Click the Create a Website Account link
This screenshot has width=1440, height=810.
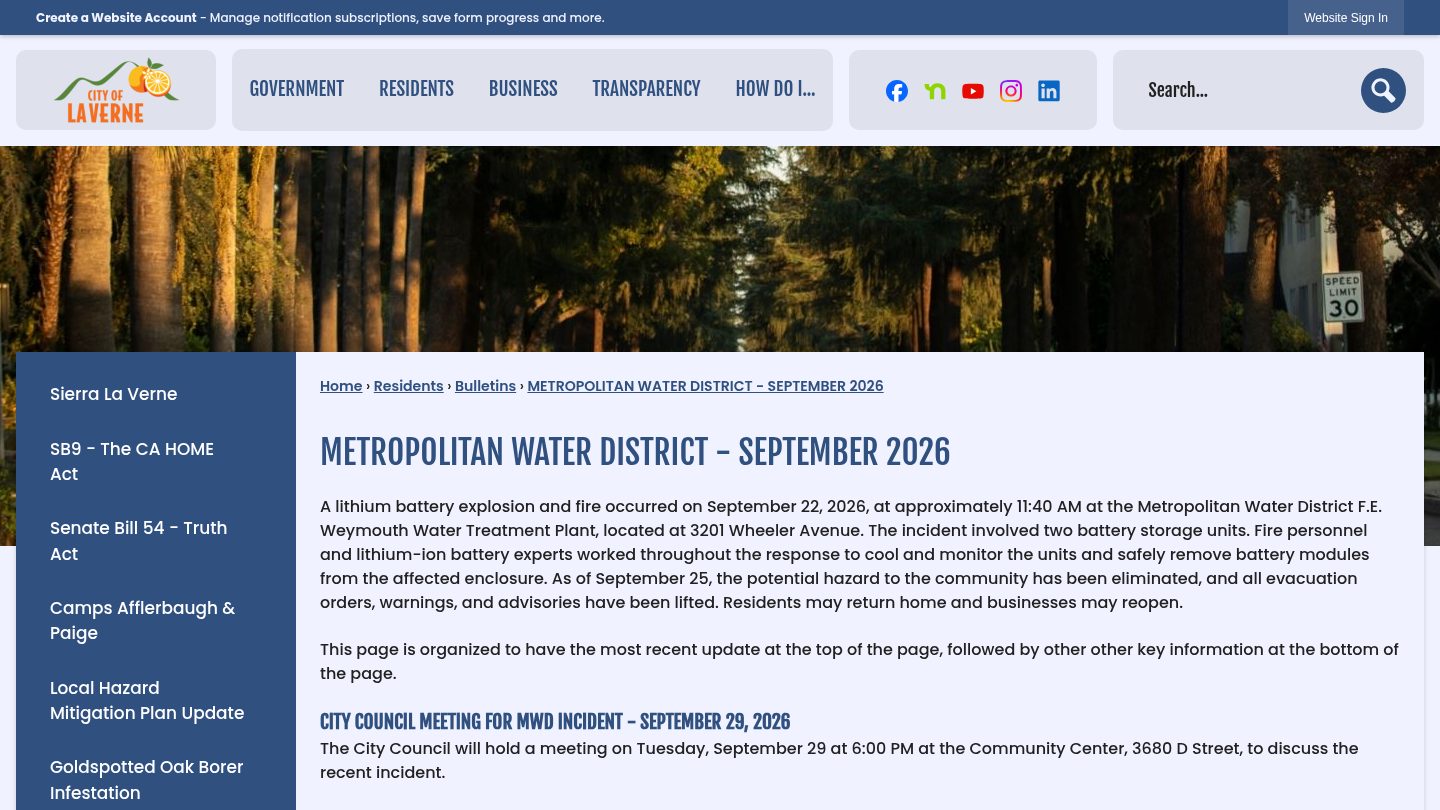pyautogui.click(x=116, y=18)
